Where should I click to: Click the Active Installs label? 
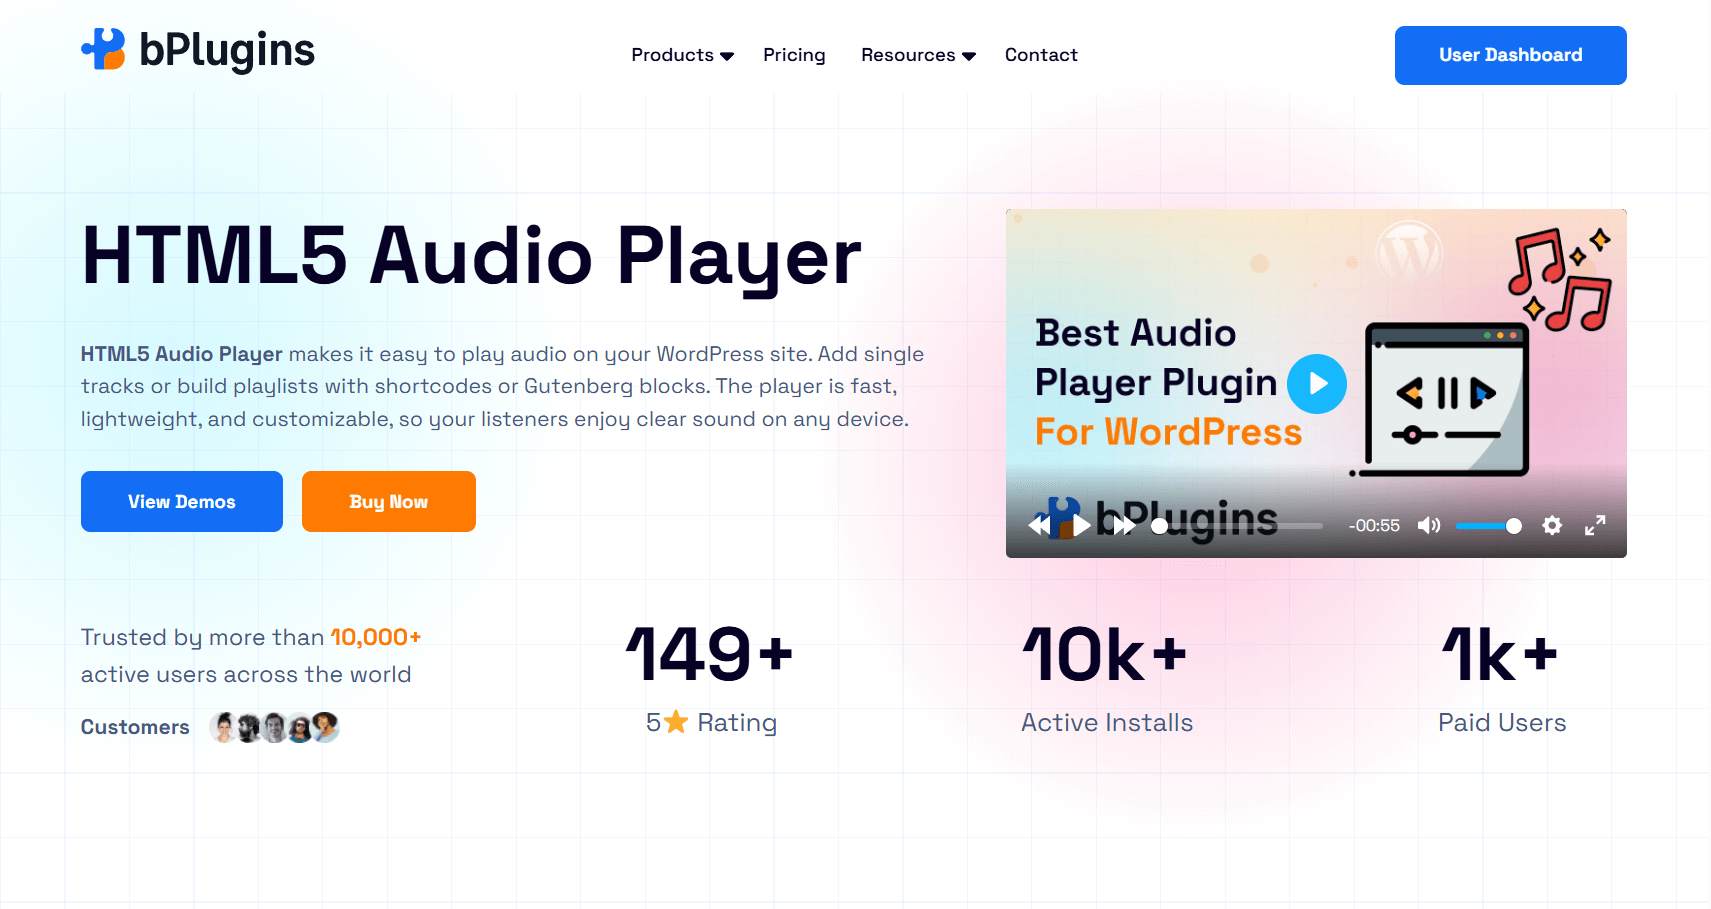pyautogui.click(x=1107, y=723)
